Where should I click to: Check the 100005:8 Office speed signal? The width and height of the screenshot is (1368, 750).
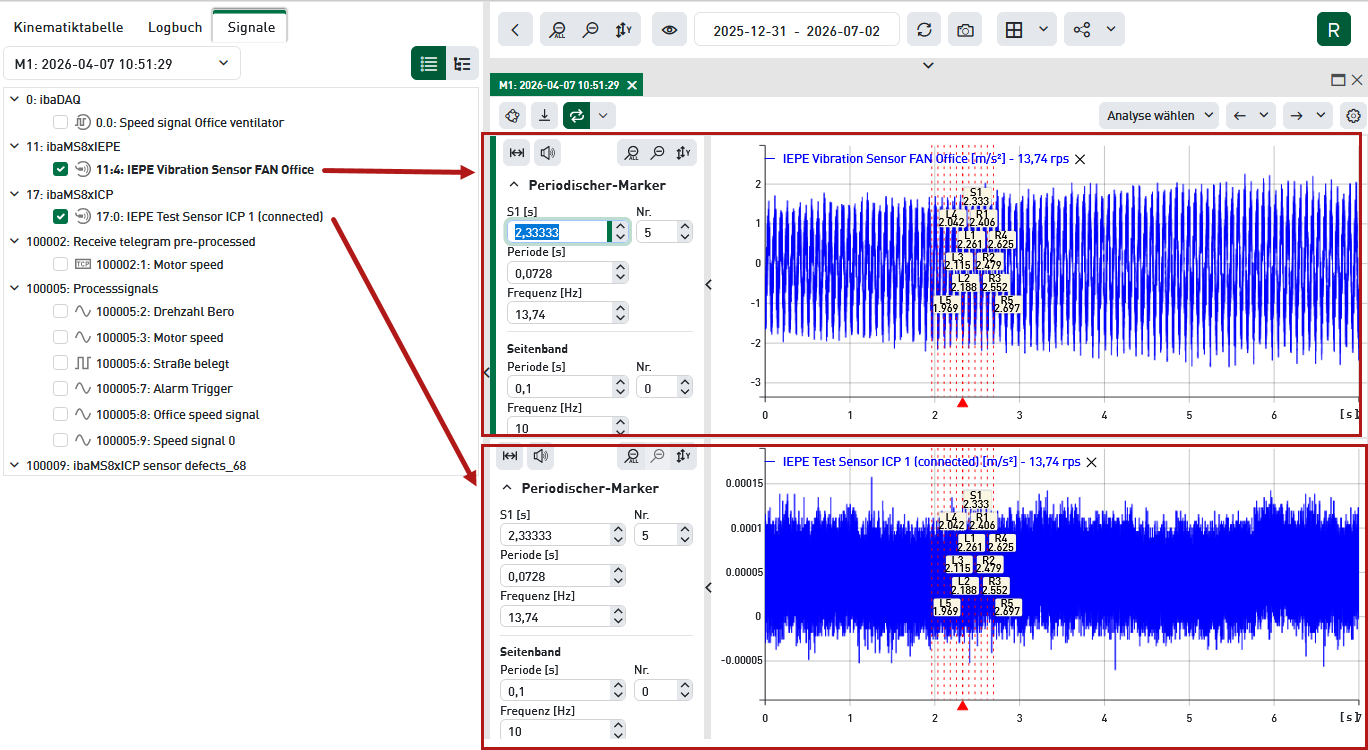(60, 415)
